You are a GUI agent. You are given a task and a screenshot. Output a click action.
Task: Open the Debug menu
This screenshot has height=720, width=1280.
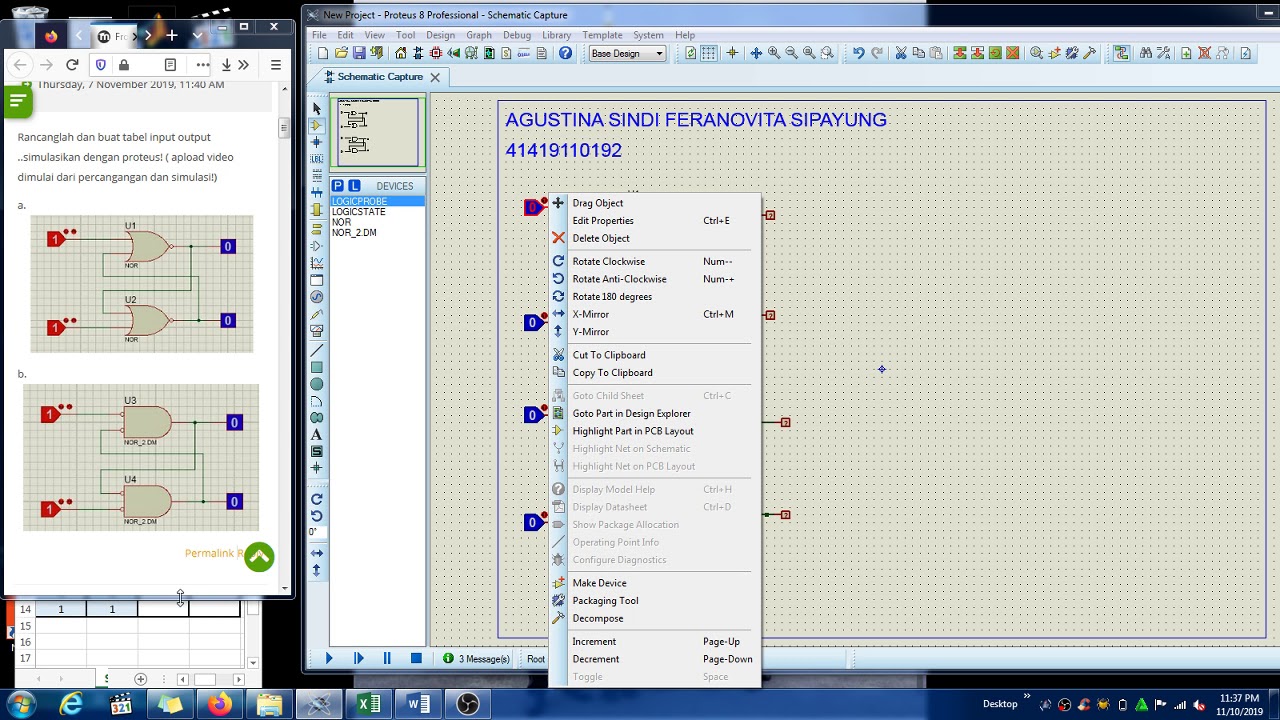517,35
